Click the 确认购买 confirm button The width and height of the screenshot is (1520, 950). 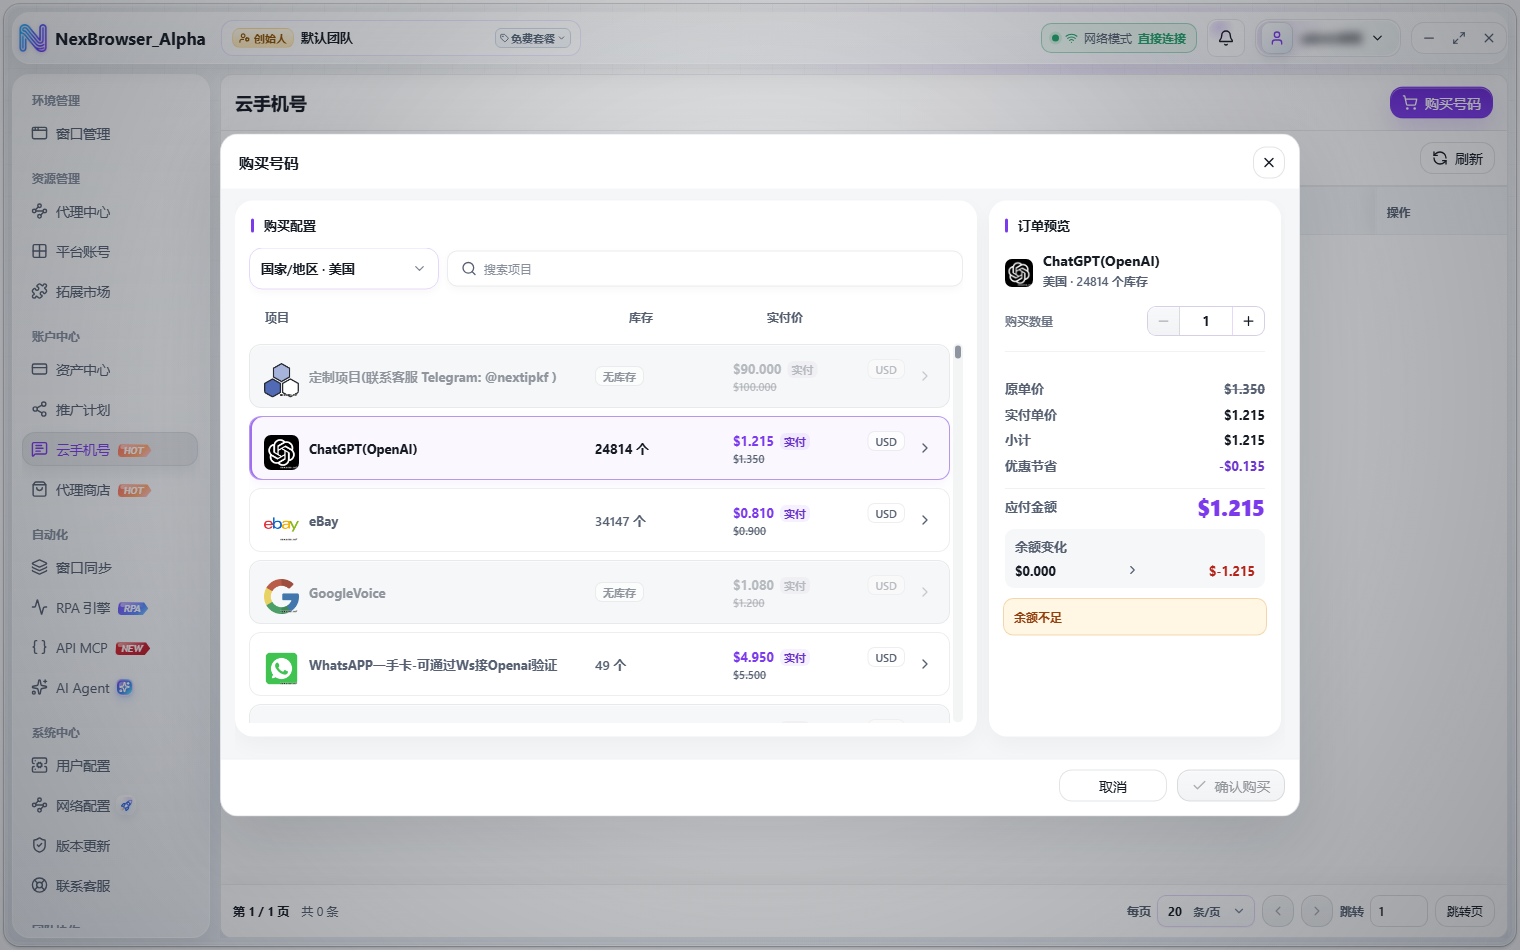pyautogui.click(x=1231, y=786)
